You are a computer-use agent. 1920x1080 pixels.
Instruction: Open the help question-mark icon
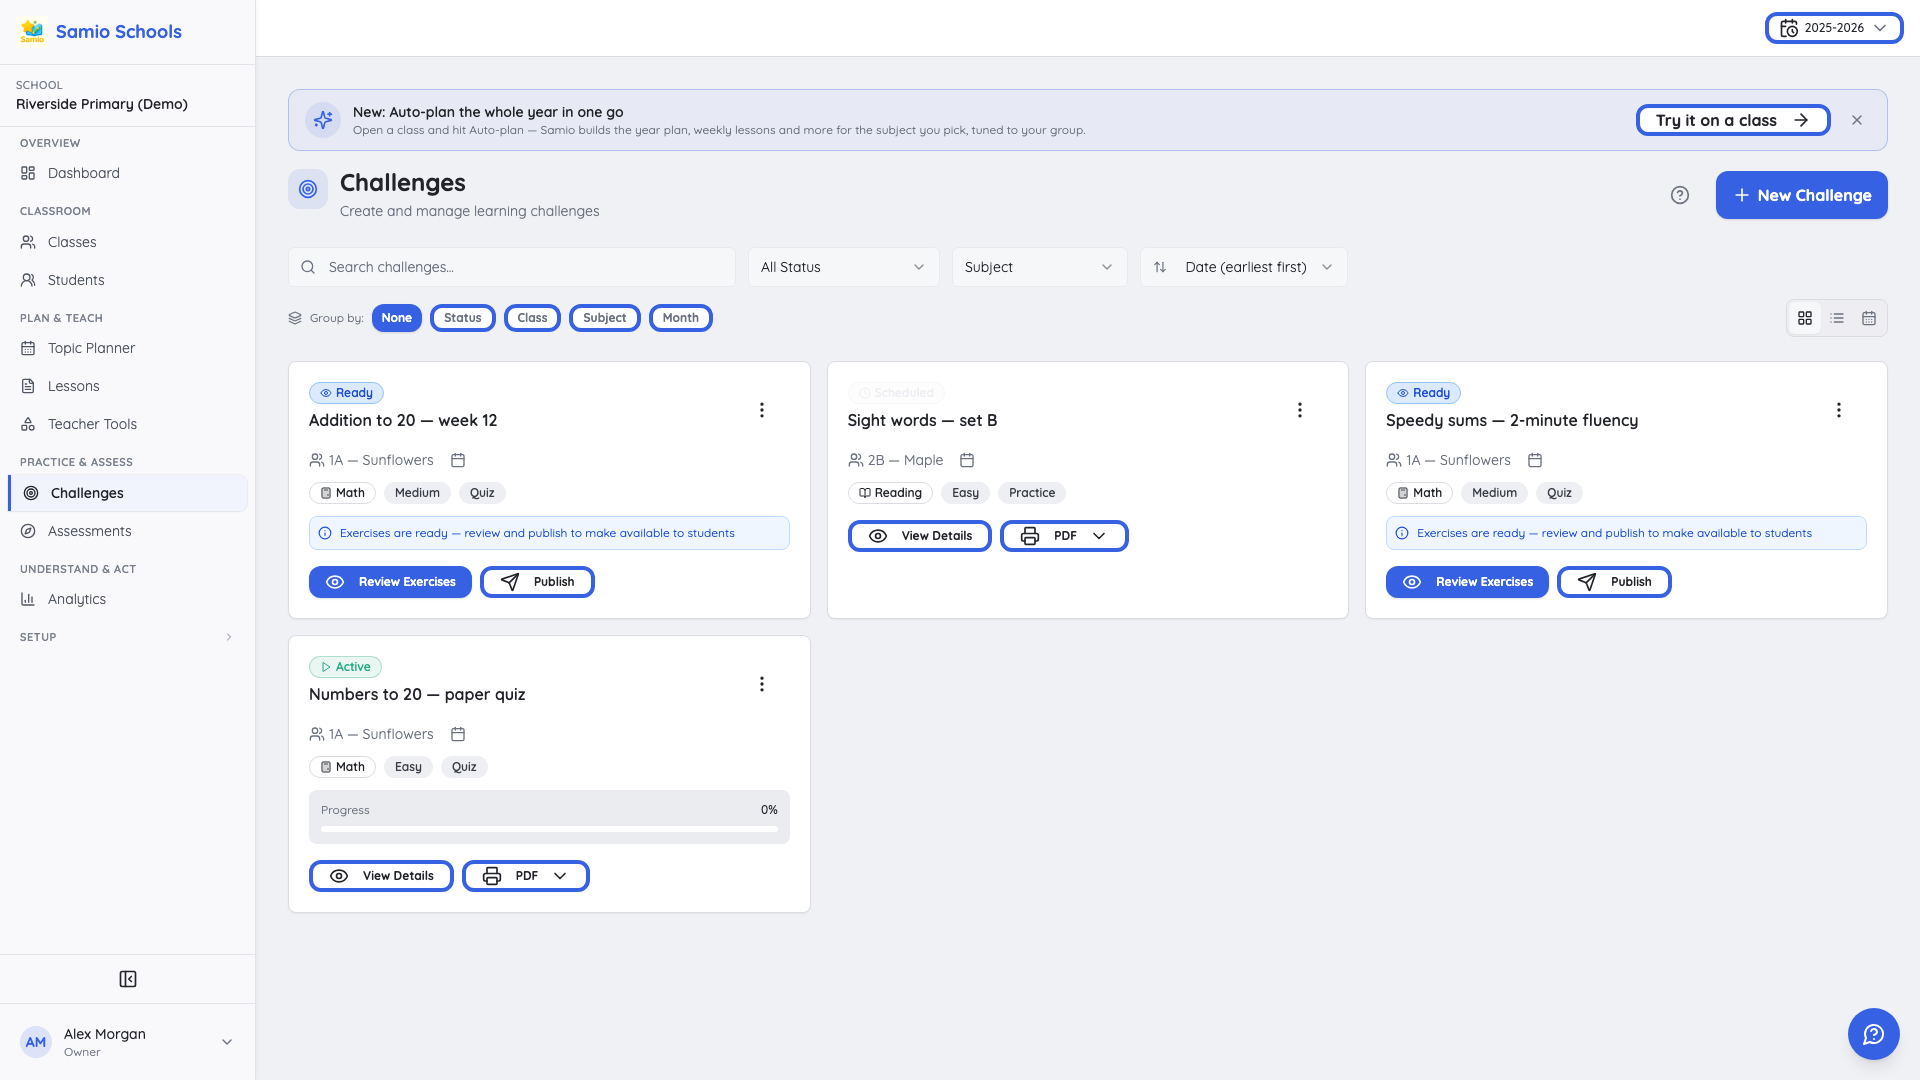pyautogui.click(x=1680, y=195)
